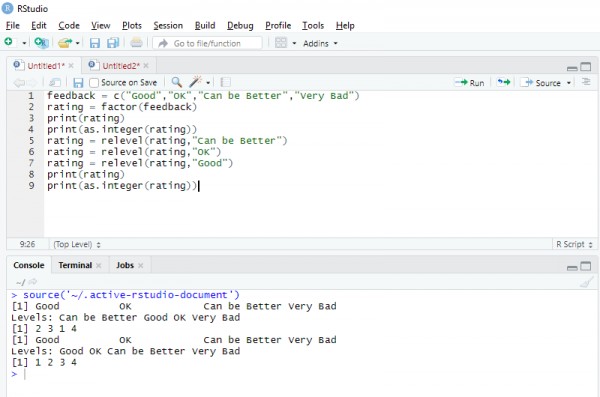Click the Re-run previous code icon

[503, 82]
